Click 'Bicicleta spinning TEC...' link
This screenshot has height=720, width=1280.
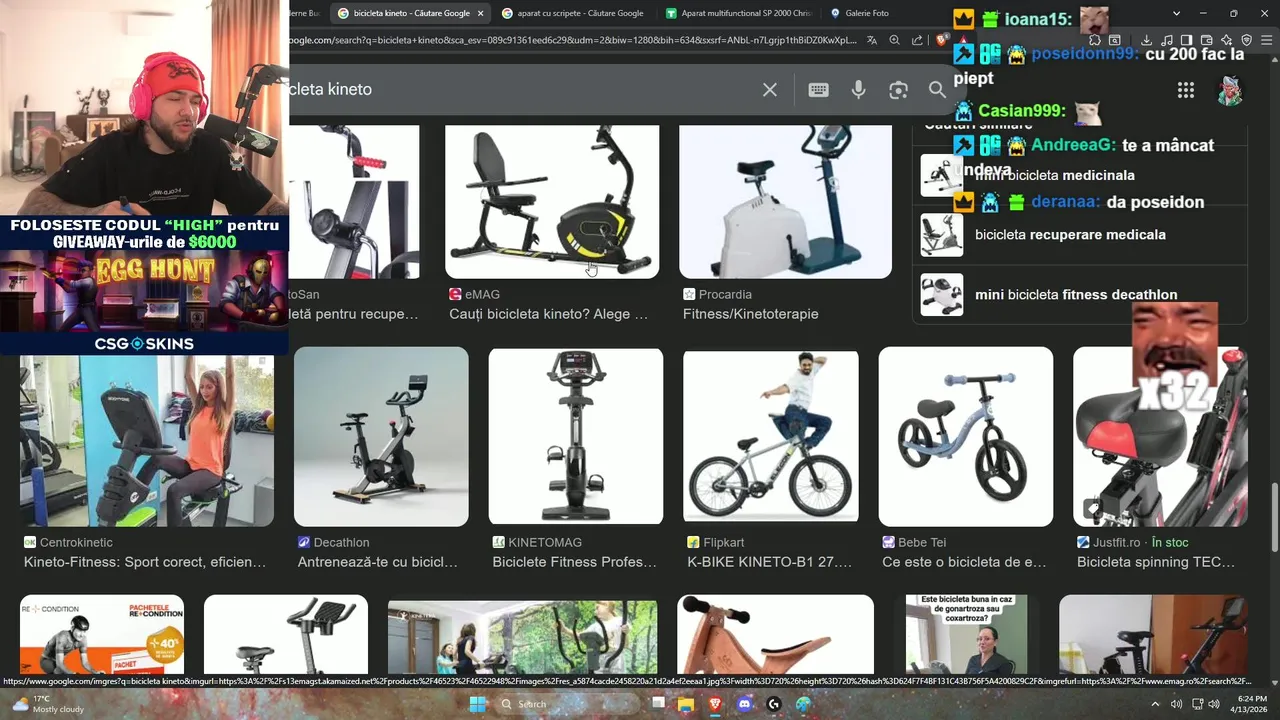(x=1156, y=562)
